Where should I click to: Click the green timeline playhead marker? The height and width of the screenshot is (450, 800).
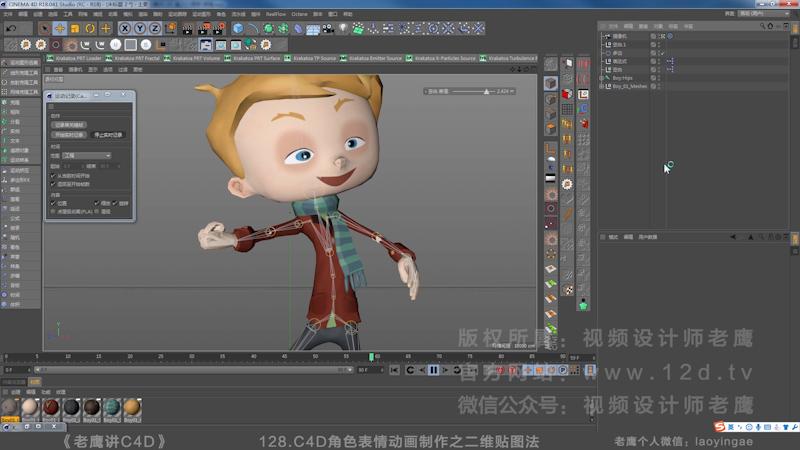tap(371, 357)
